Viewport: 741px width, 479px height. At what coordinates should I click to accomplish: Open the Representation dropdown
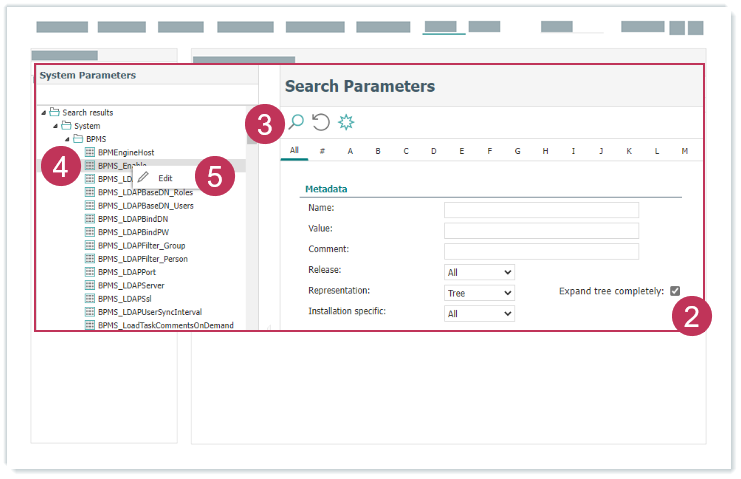click(479, 293)
